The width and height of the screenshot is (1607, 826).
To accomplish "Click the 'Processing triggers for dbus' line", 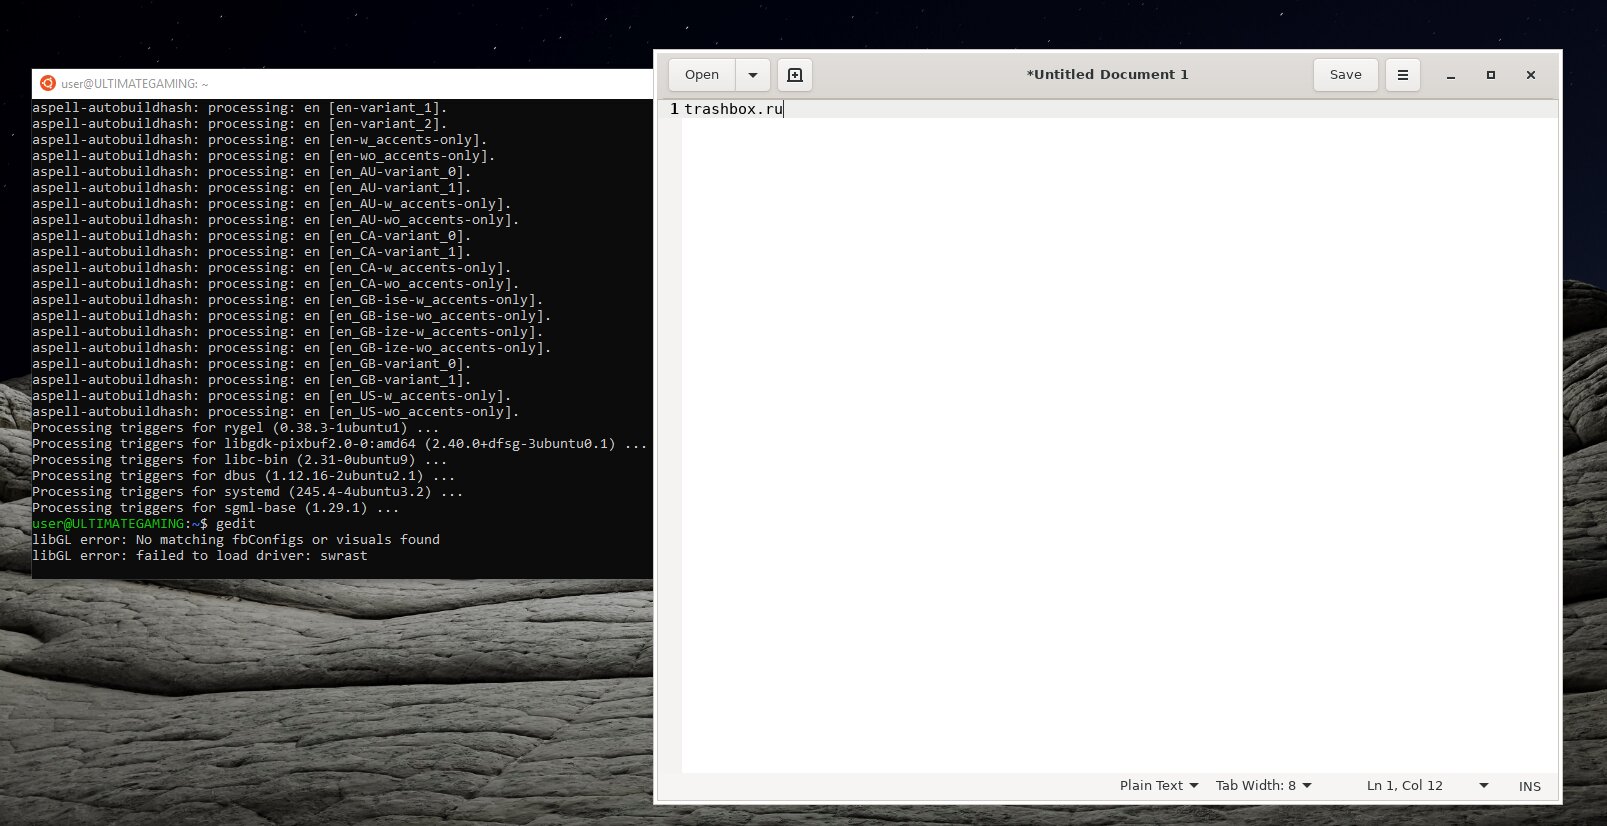I will tap(244, 476).
